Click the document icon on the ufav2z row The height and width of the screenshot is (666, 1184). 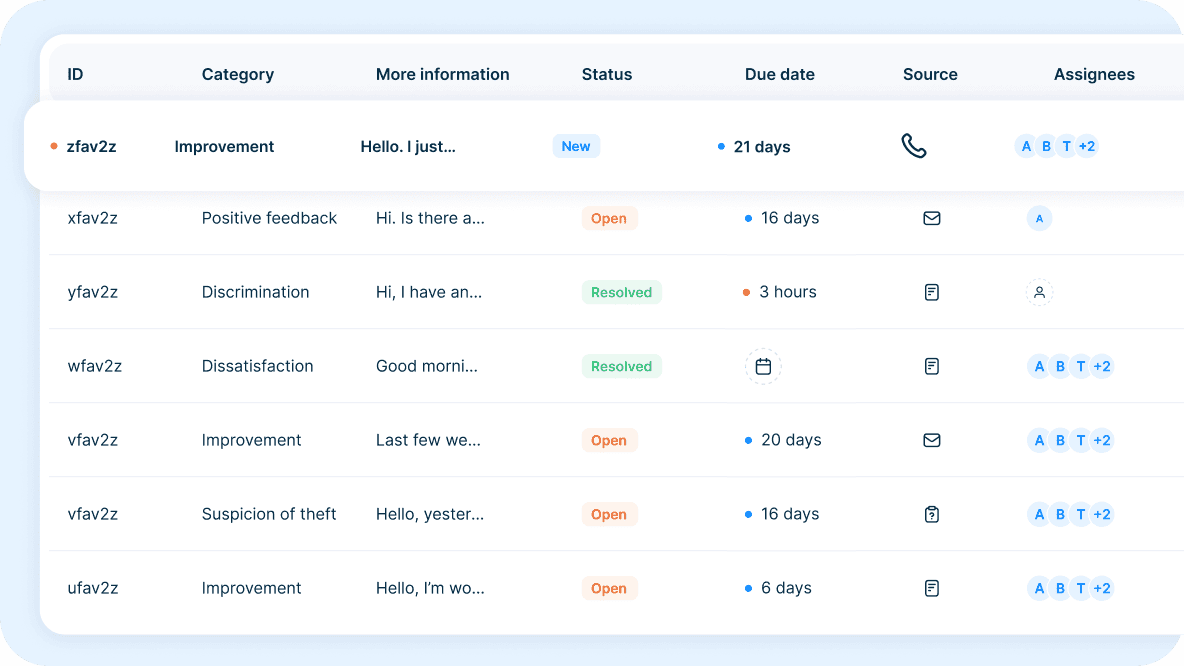931,588
